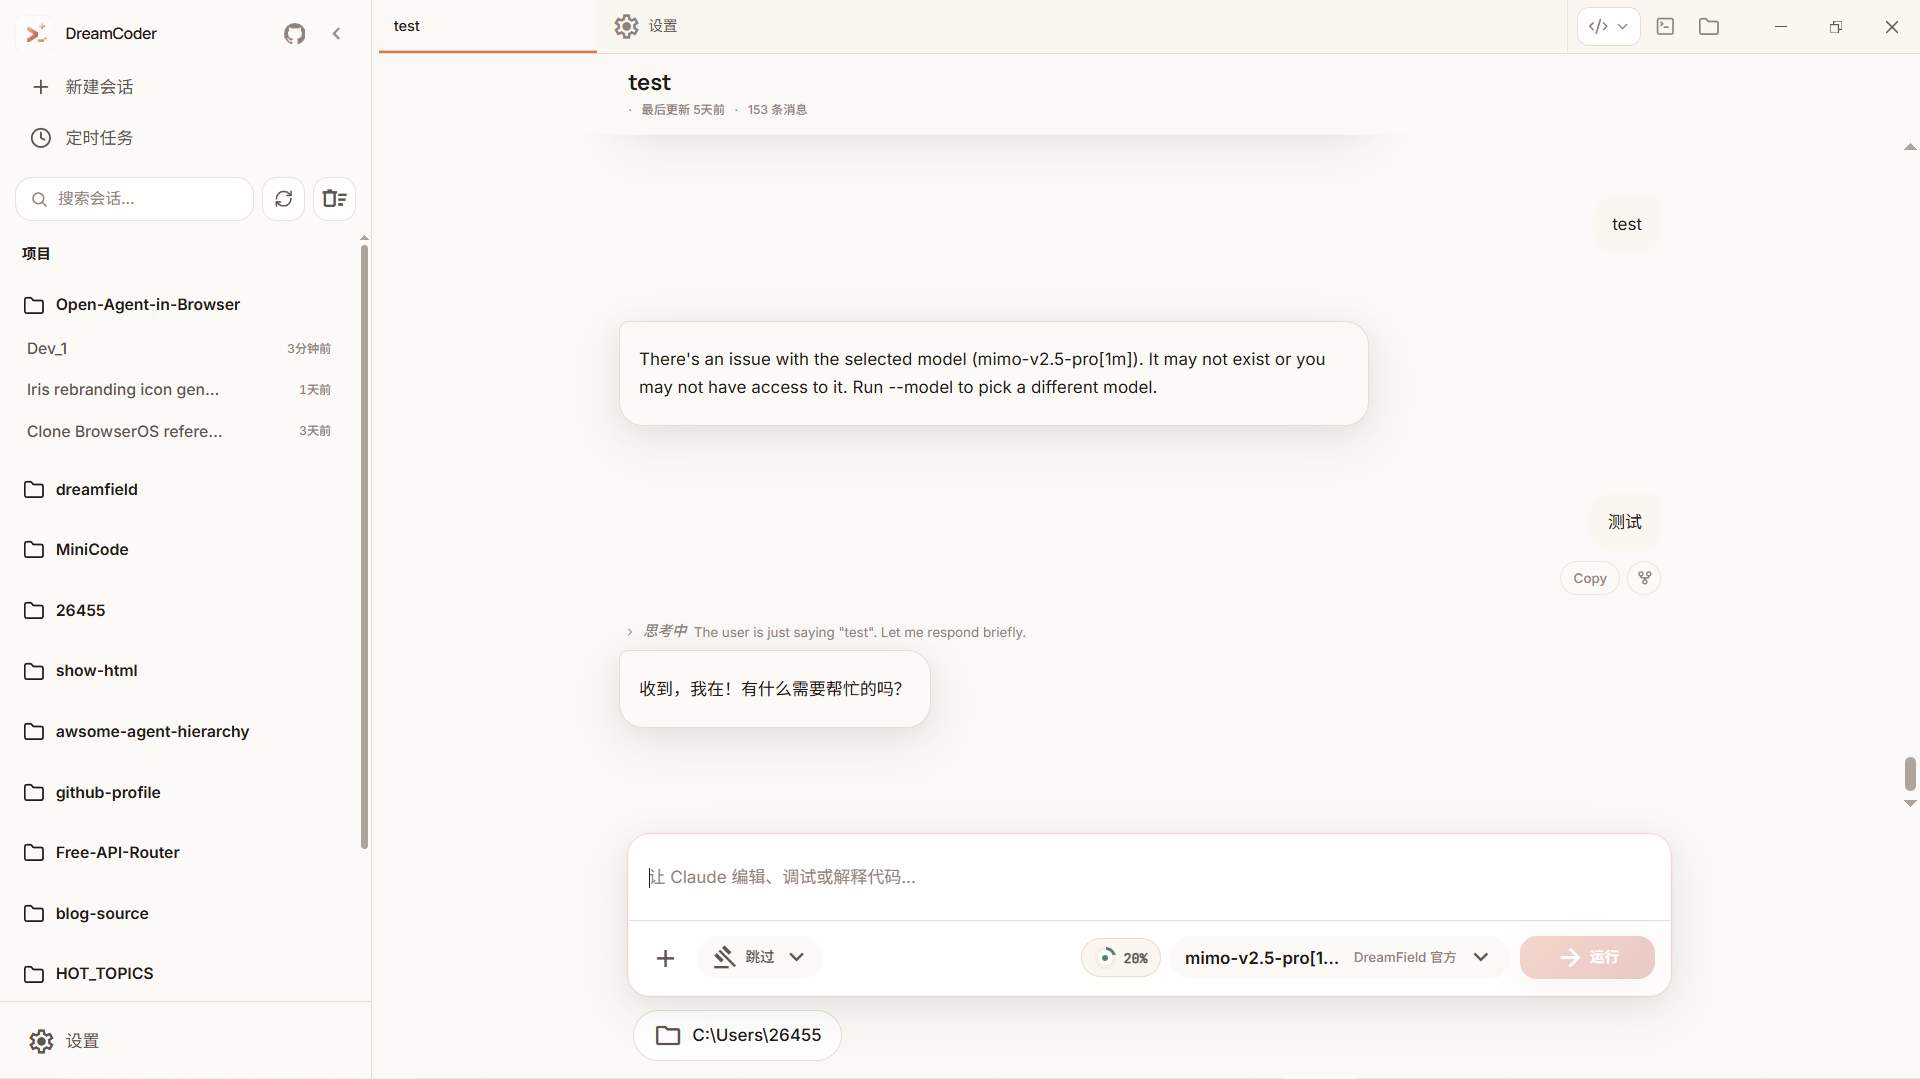The width and height of the screenshot is (1920, 1079).
Task: Click the C:\Users\26455 working directory button
Action: (x=737, y=1036)
